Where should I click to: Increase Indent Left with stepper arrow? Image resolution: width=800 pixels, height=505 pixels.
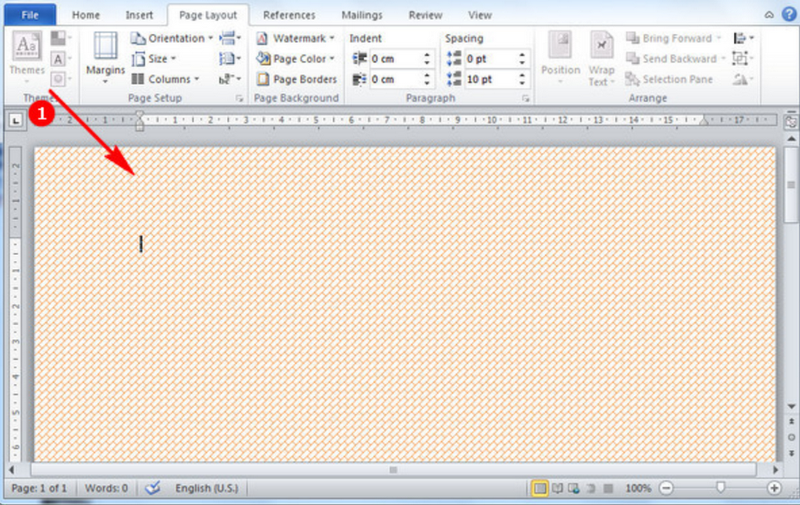point(427,55)
